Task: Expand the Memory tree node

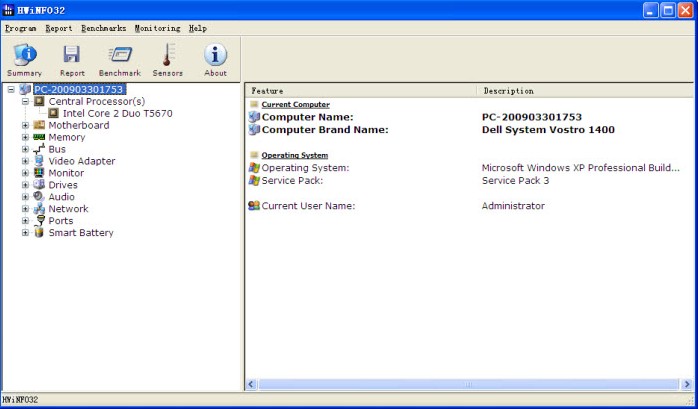Action: [26, 137]
